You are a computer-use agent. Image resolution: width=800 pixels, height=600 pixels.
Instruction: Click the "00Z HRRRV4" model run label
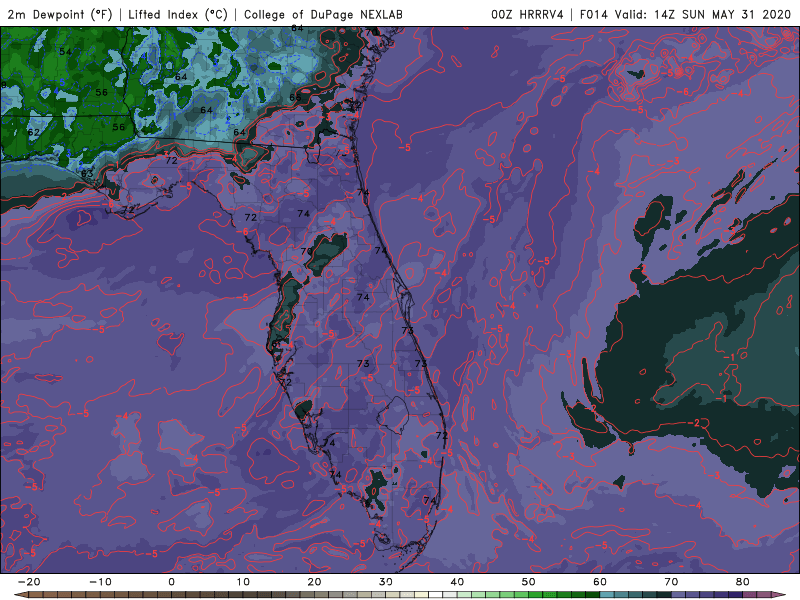(x=527, y=14)
